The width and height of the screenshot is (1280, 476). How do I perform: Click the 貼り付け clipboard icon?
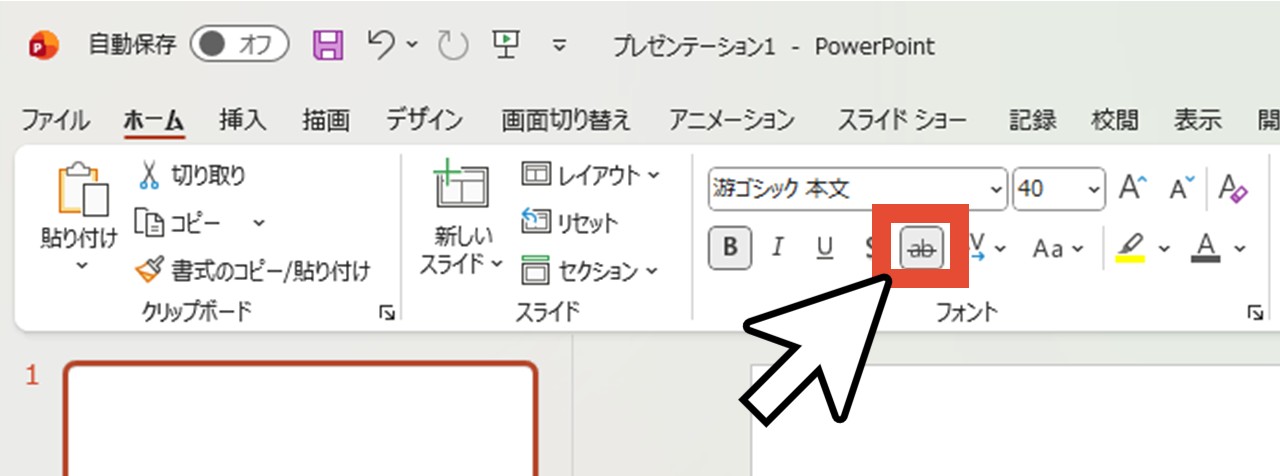(82, 190)
